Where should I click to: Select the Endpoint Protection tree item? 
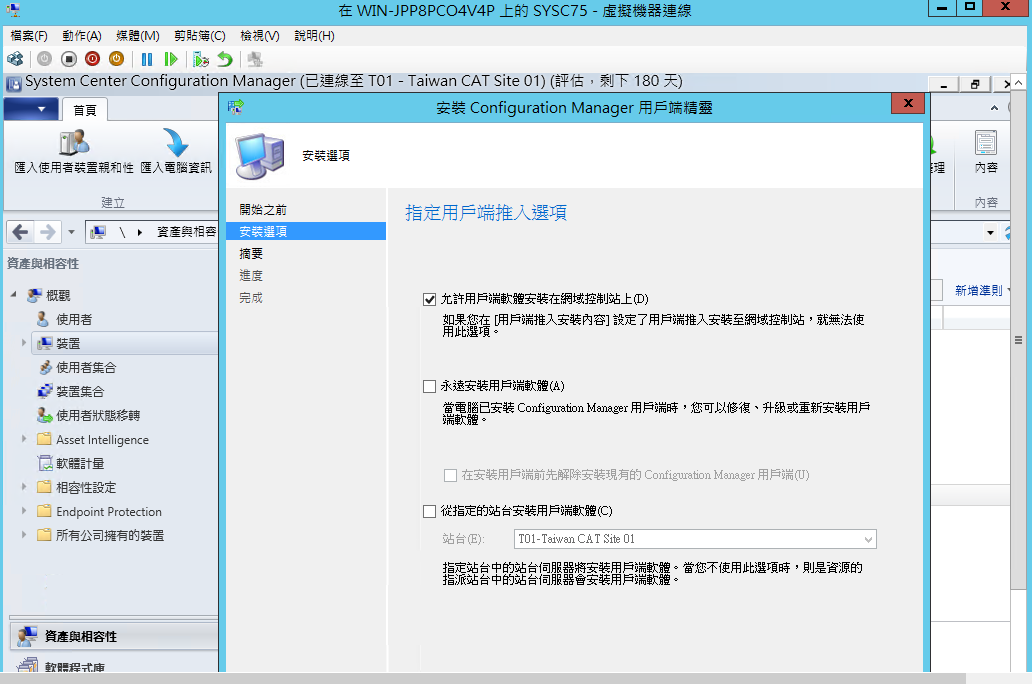coord(109,512)
